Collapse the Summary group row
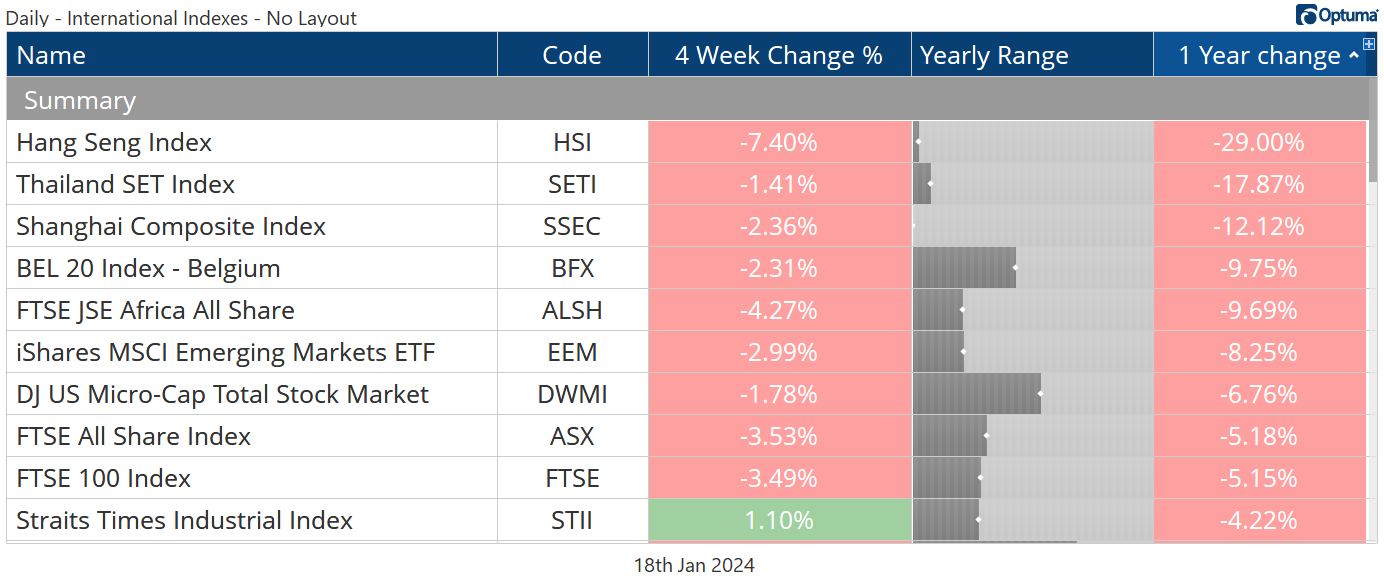The height and width of the screenshot is (580, 1384). click(80, 100)
